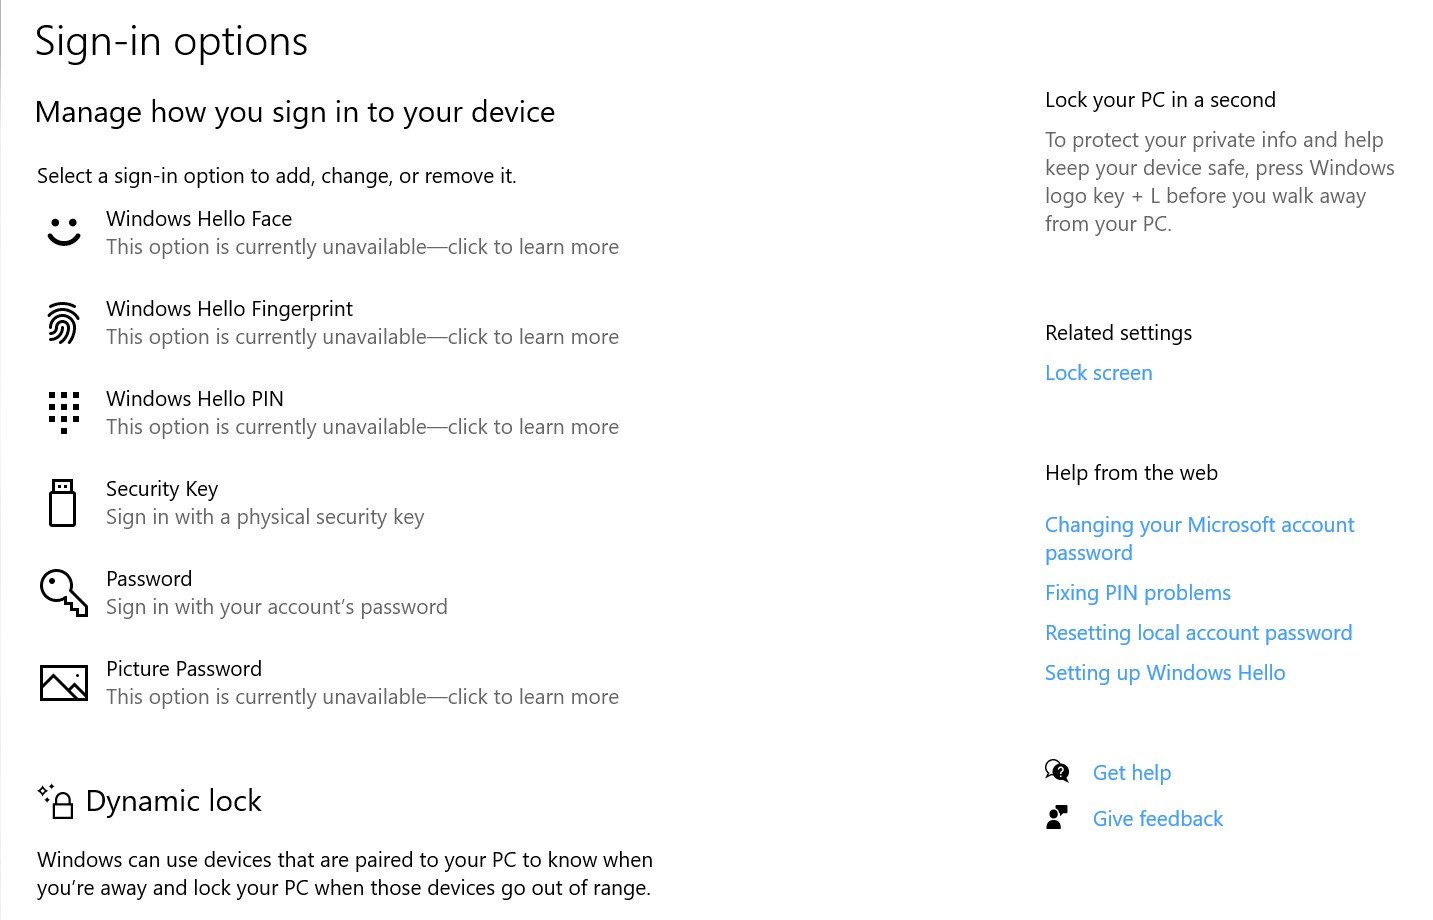1433x920 pixels.
Task: Click the Windows Hello Face smiley icon
Action: [x=64, y=232]
